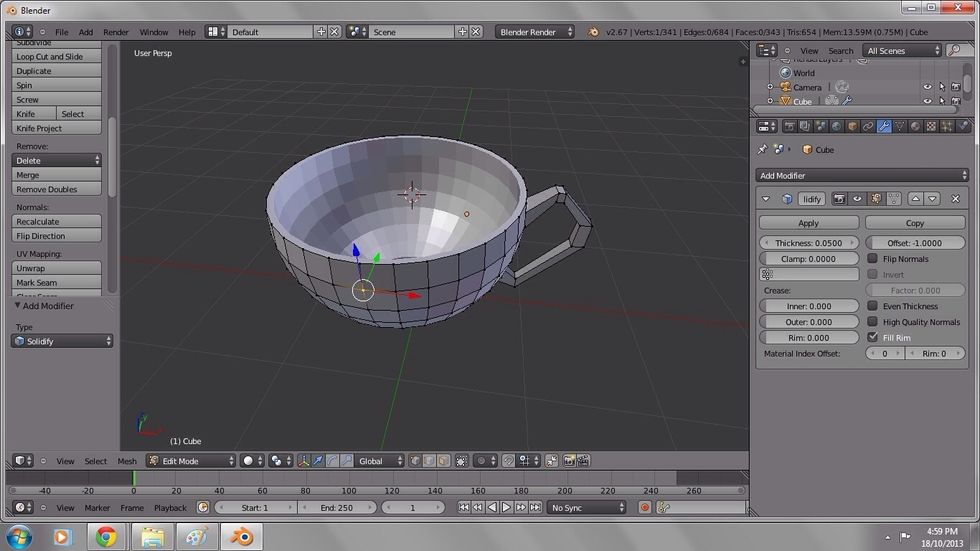Adjust the Thickness 0.0500 slider field
The width and height of the screenshot is (980, 551).
click(x=809, y=243)
